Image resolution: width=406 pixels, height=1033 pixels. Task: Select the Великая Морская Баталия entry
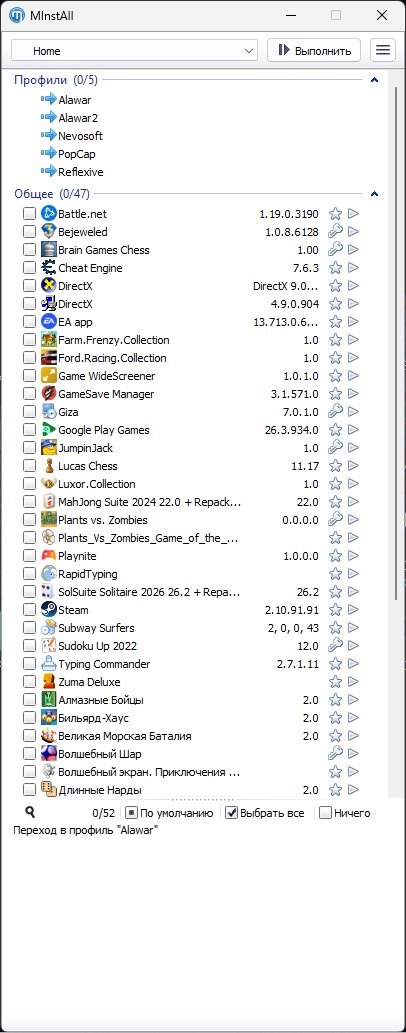click(125, 736)
